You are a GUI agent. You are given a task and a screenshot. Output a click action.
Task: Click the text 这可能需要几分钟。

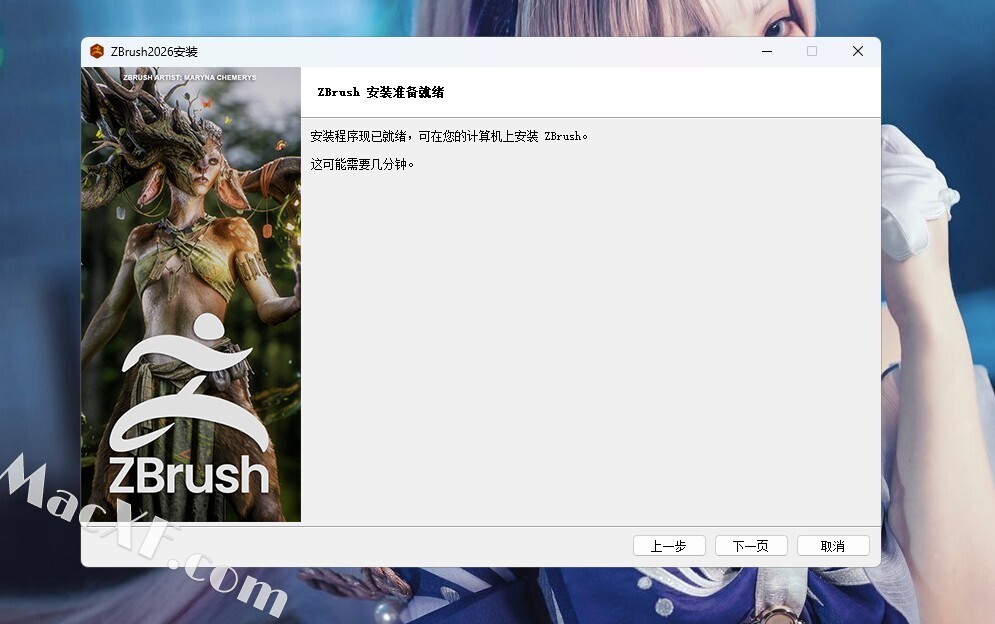[x=362, y=164]
